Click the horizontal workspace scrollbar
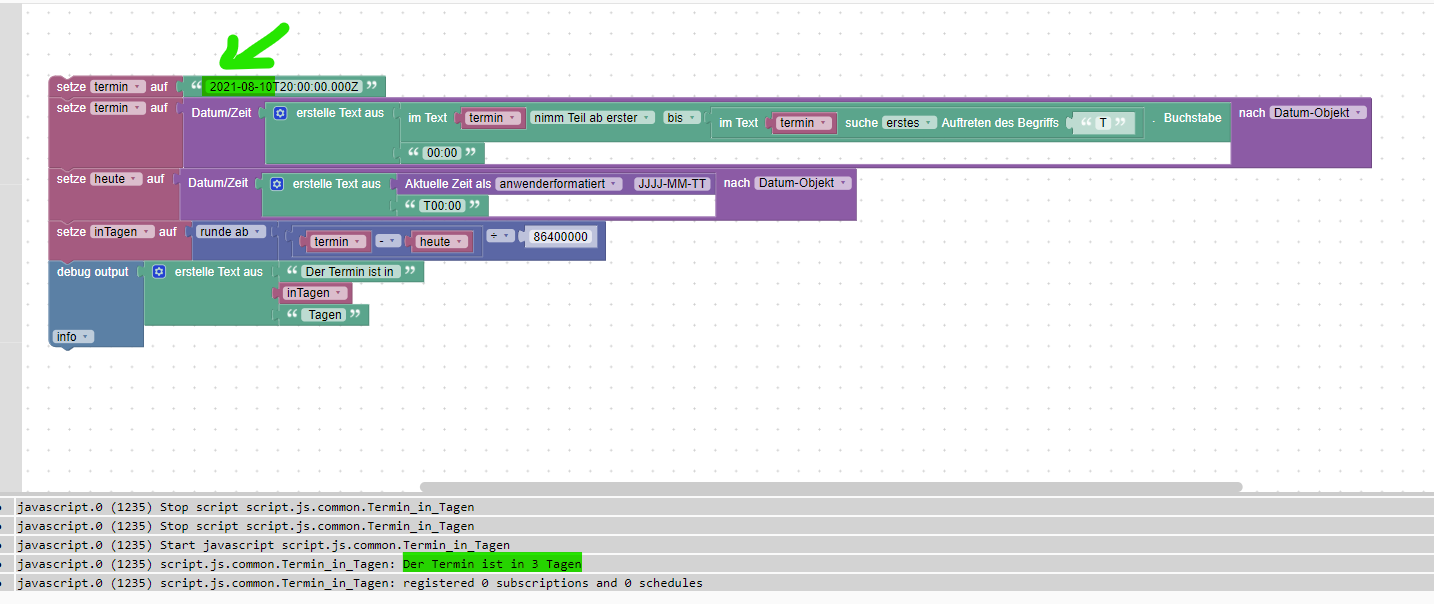This screenshot has height=604, width=1434. (830, 487)
